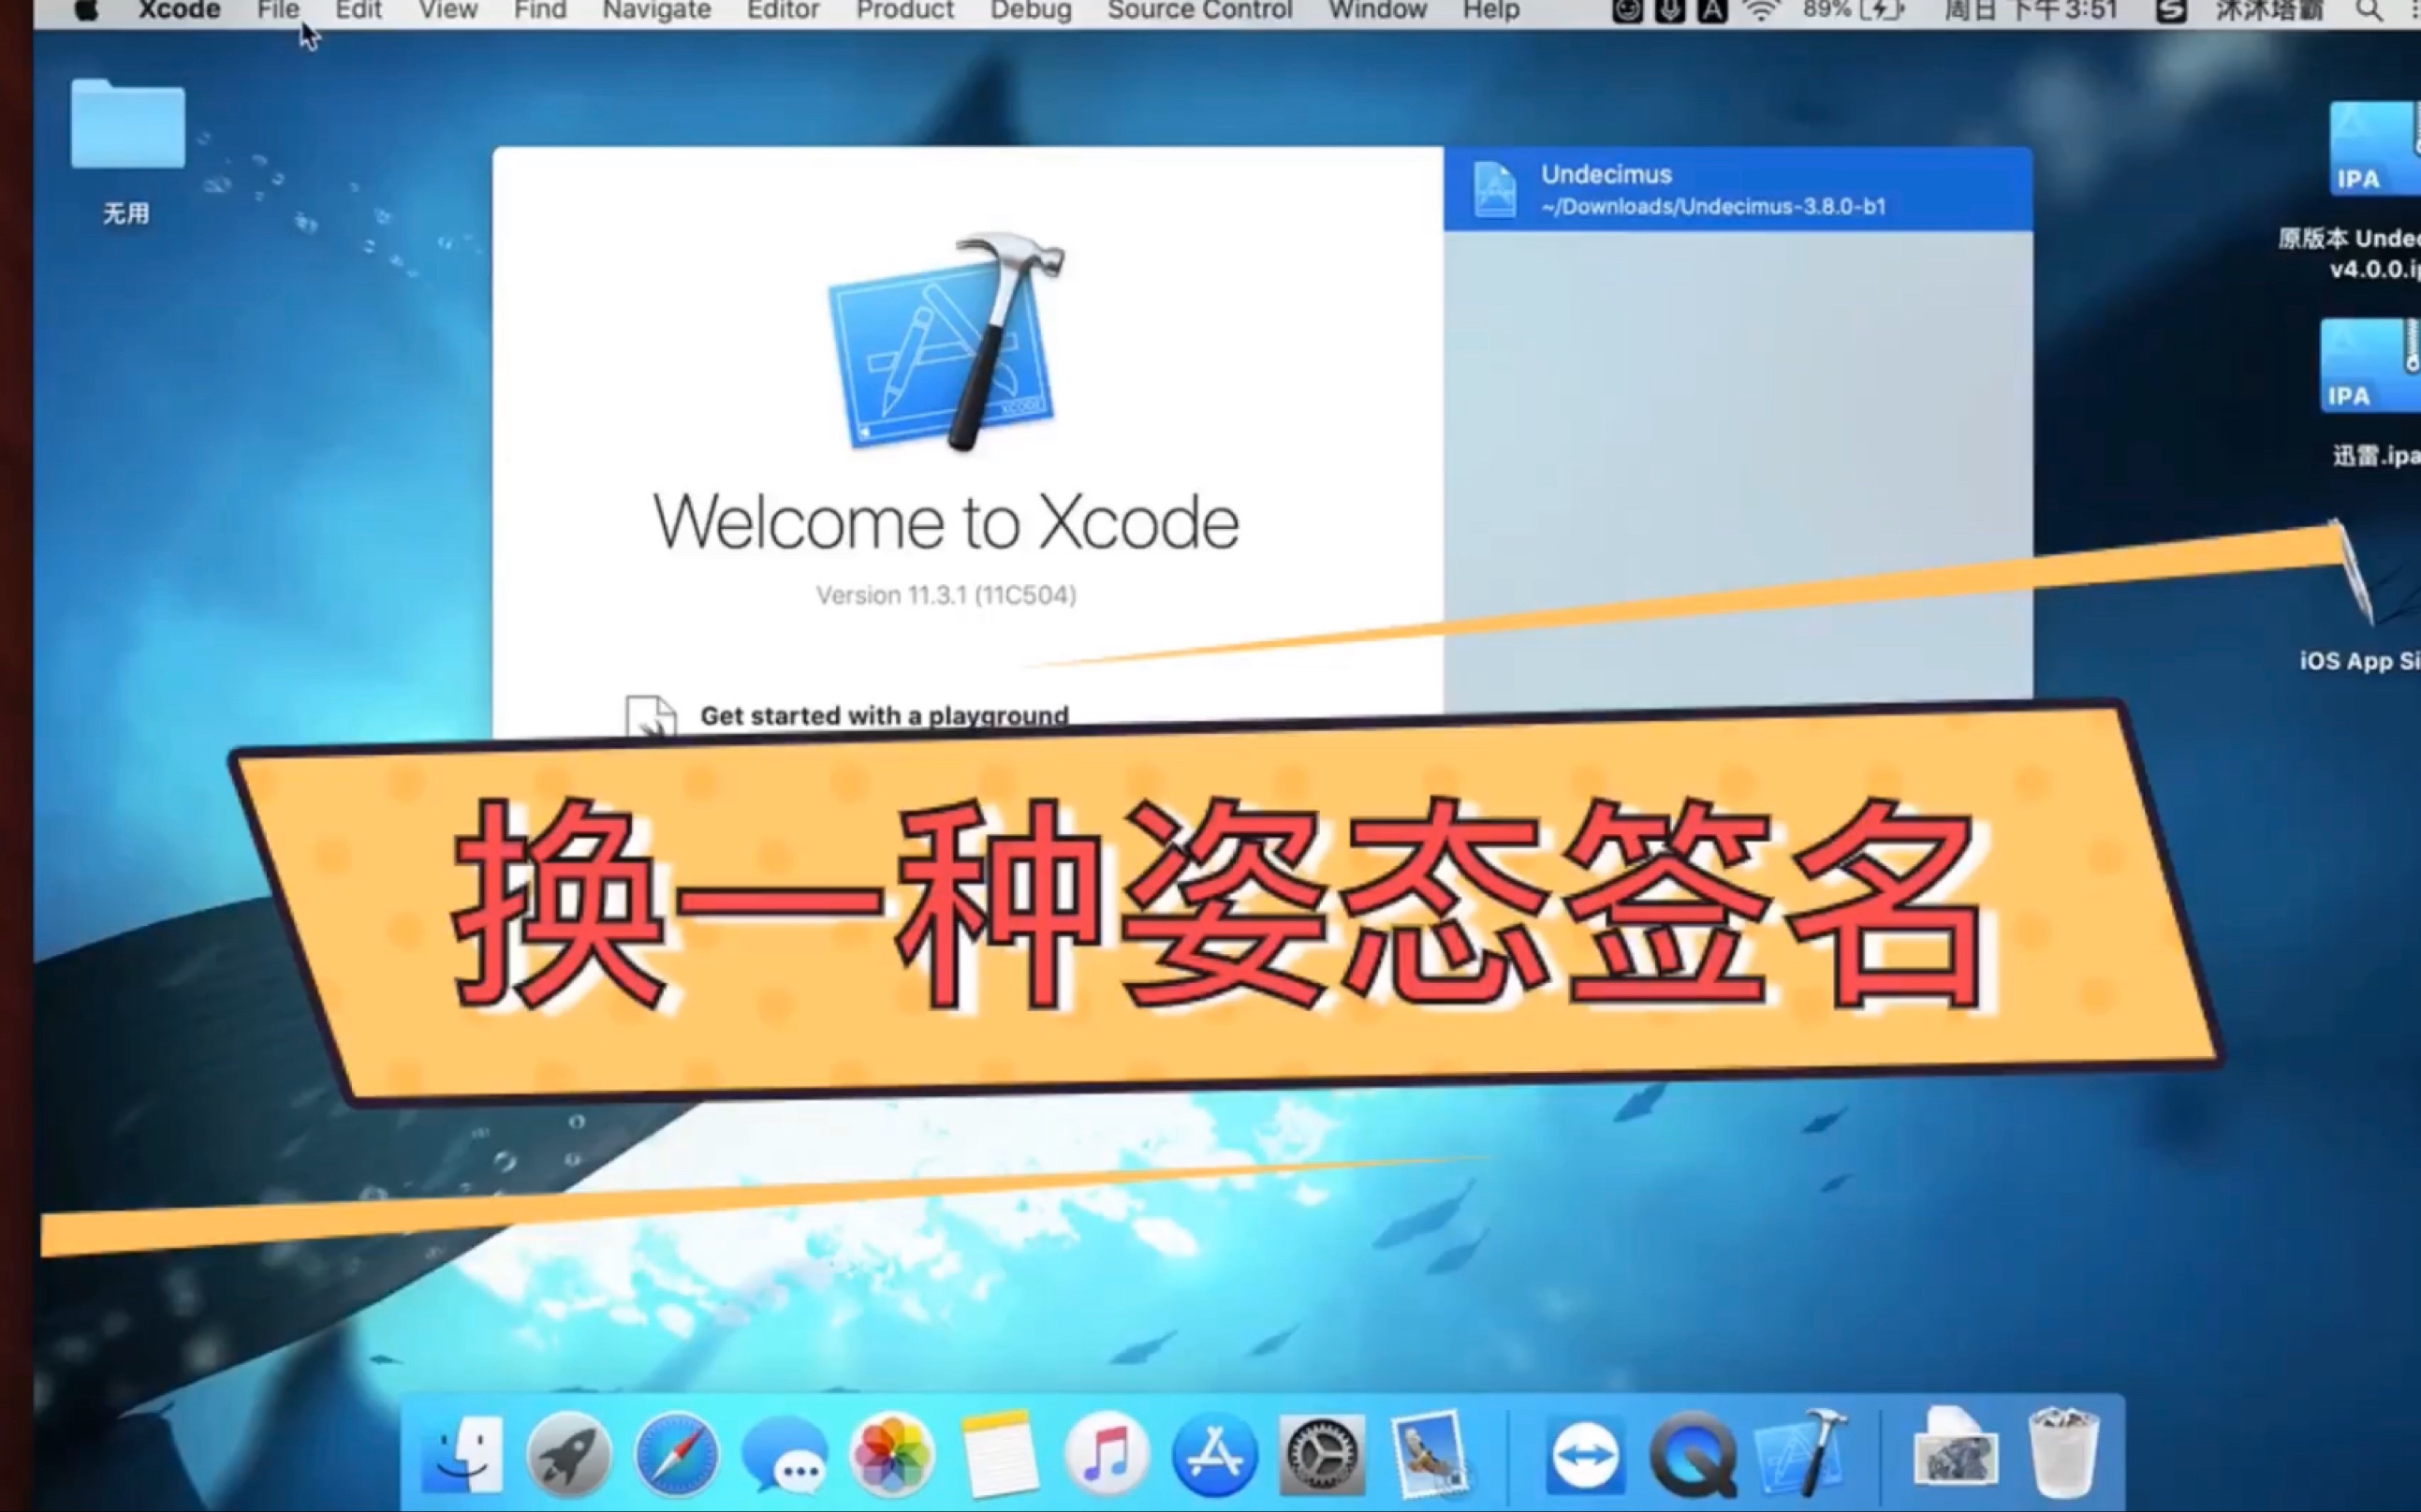The width and height of the screenshot is (2421, 1512).
Task: Select the 无用 folder on the desktop
Action: click(127, 150)
